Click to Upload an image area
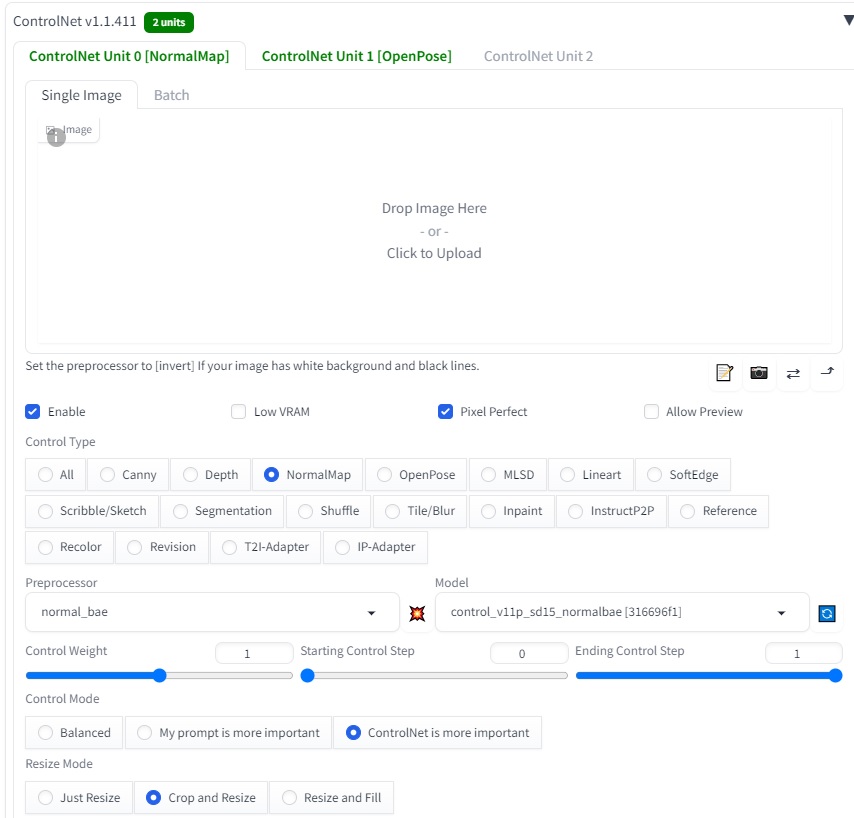Image resolution: width=854 pixels, height=818 pixels. [434, 230]
